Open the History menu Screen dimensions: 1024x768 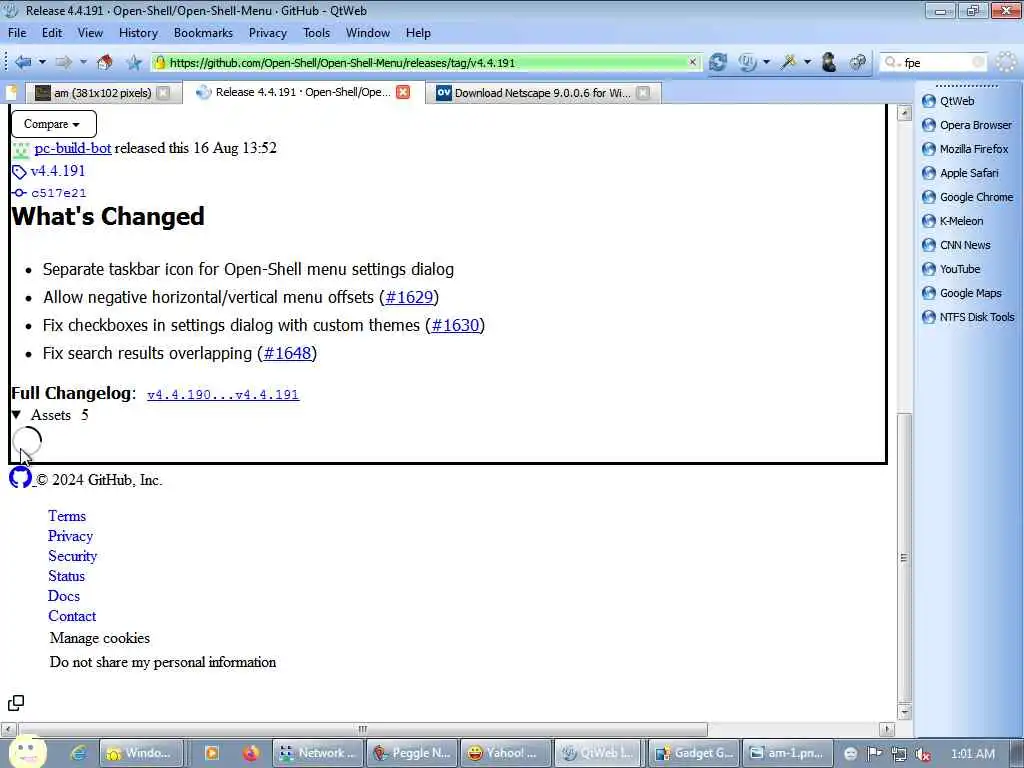[138, 33]
